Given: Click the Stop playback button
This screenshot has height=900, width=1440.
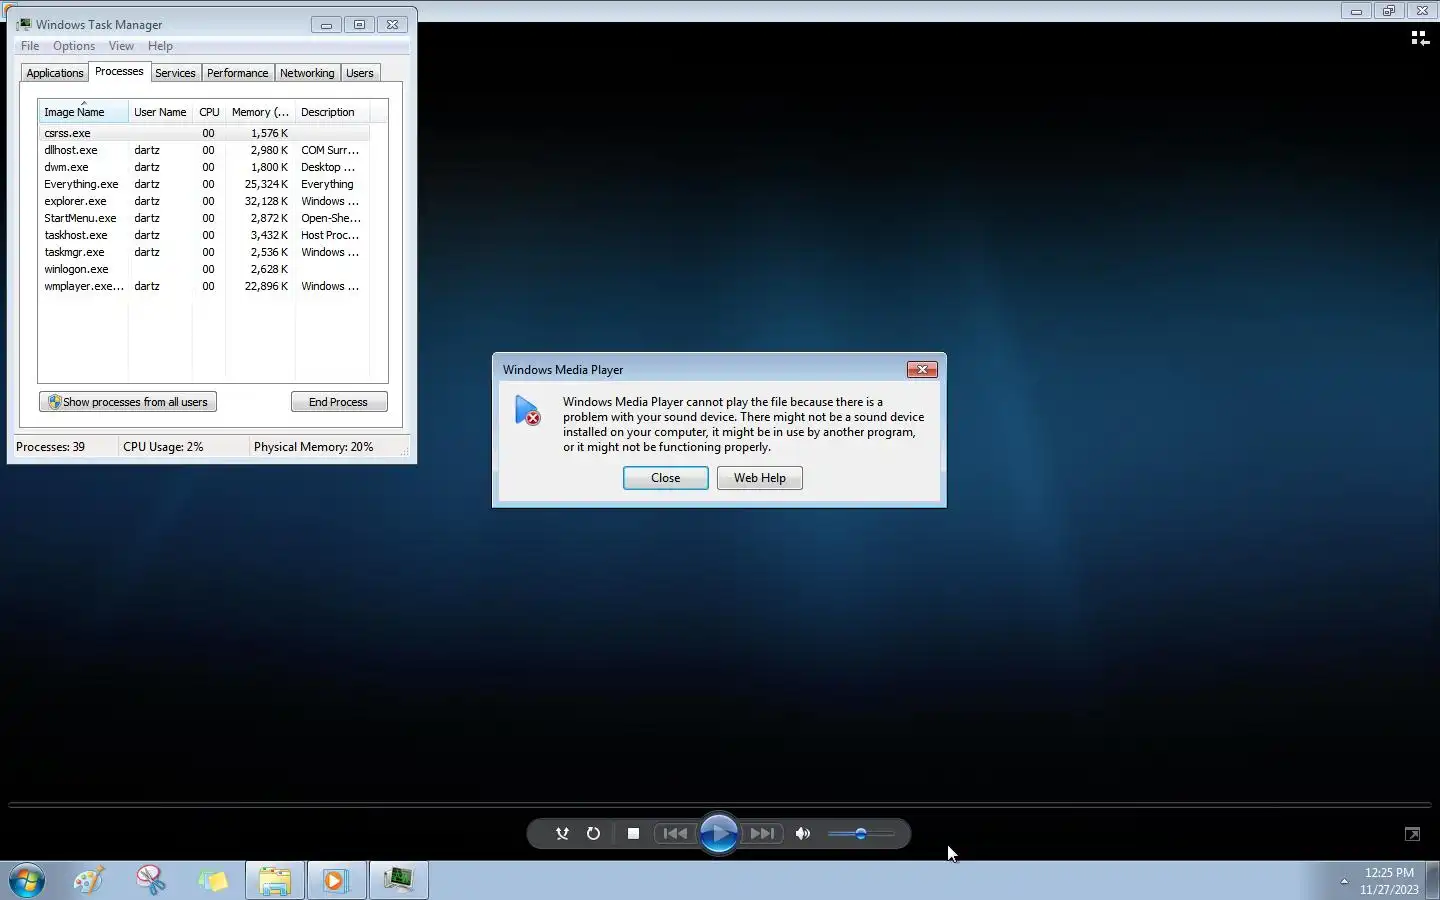Looking at the screenshot, I should (x=633, y=833).
